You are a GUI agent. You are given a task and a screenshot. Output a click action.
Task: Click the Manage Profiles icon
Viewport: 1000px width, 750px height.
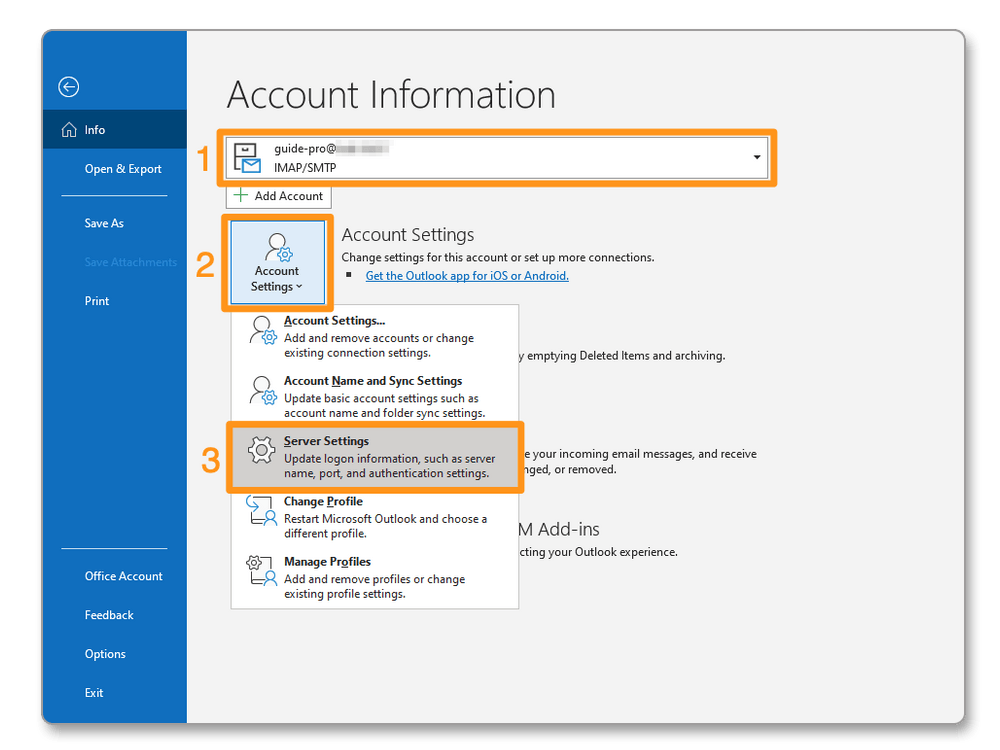[261, 570]
